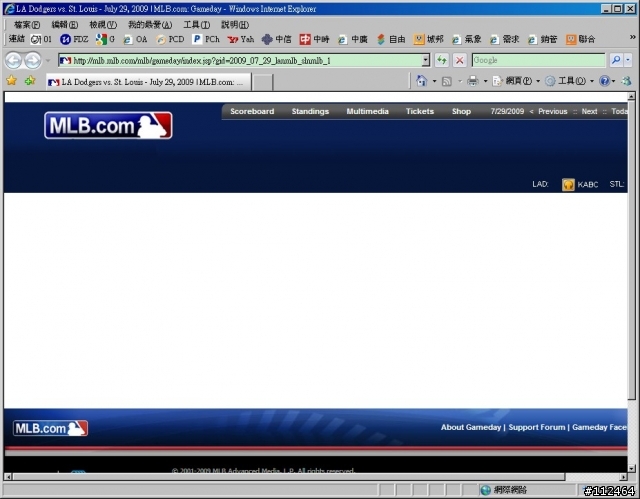Click the footer MLB.com logo
Image resolution: width=640 pixels, height=499 pixels.
click(51, 428)
